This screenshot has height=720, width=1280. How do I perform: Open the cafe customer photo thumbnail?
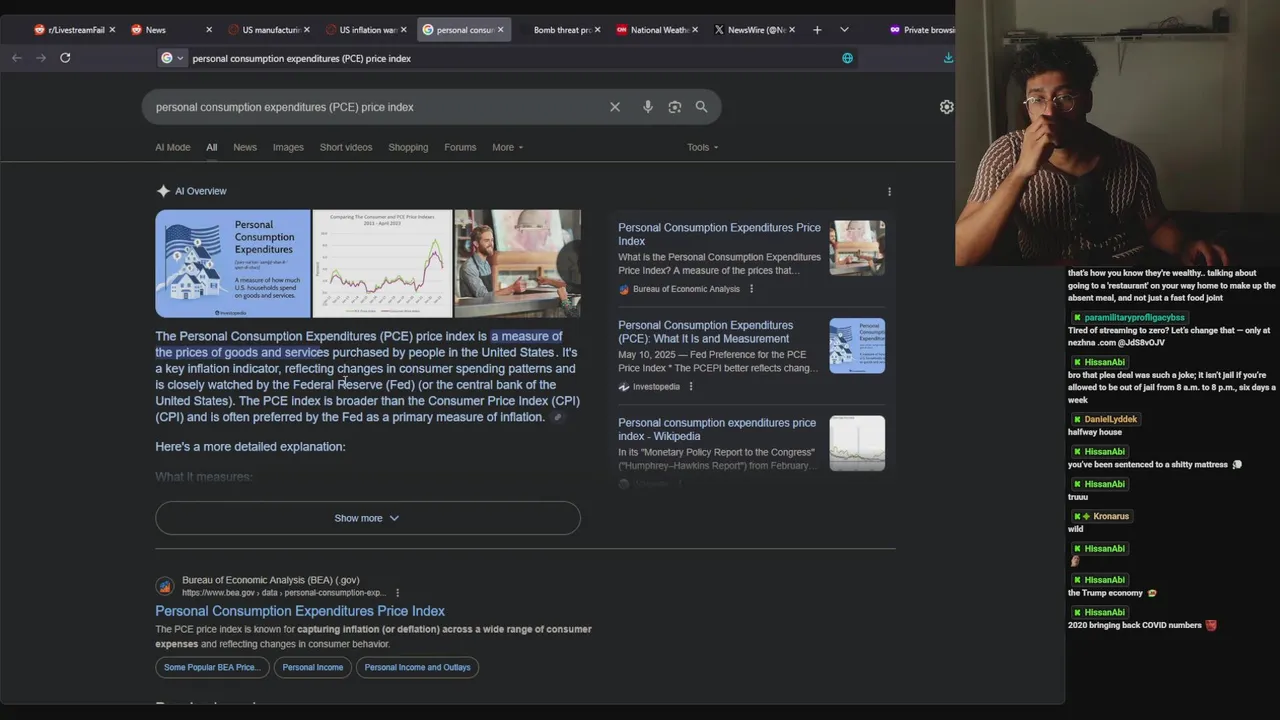point(517,263)
